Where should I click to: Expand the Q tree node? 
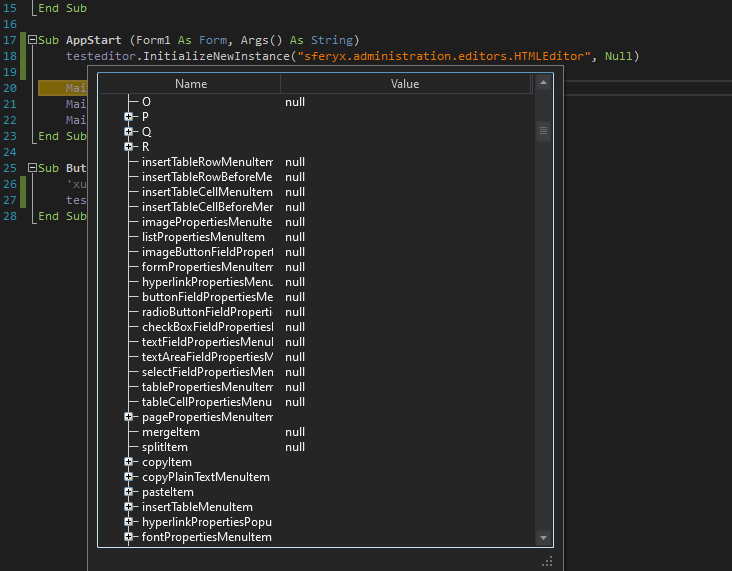coord(128,132)
